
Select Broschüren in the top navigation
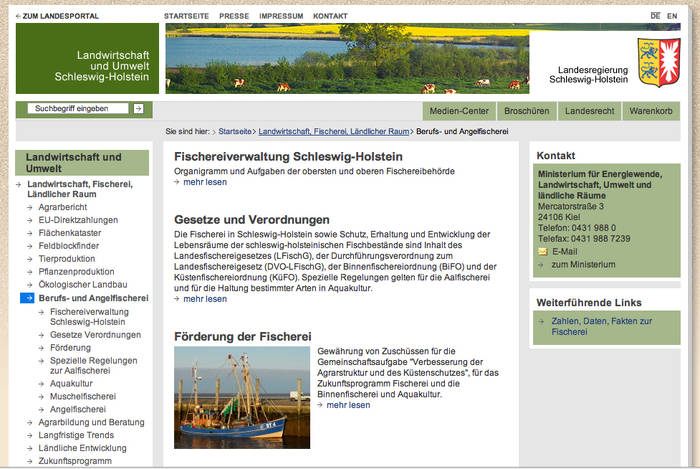pyautogui.click(x=525, y=111)
